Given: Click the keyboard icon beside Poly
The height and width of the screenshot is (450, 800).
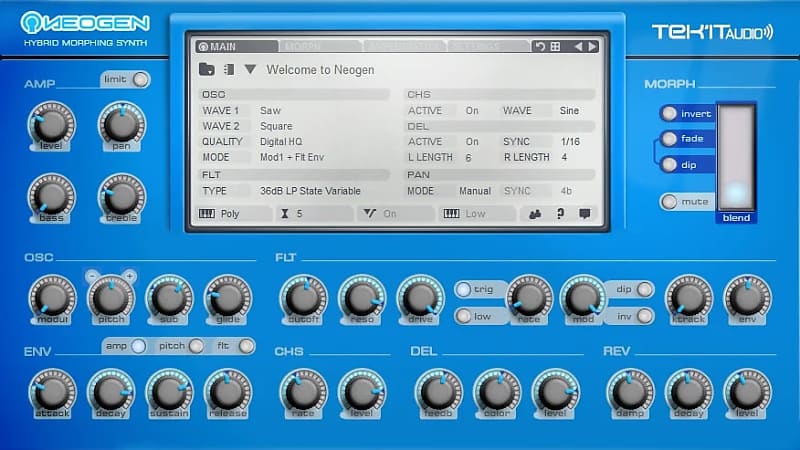Looking at the screenshot, I should pos(207,213).
